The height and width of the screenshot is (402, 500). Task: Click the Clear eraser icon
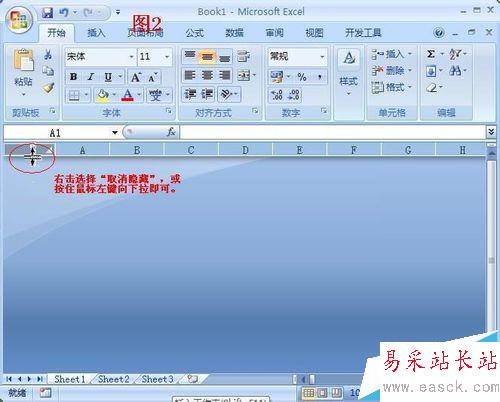point(431,88)
